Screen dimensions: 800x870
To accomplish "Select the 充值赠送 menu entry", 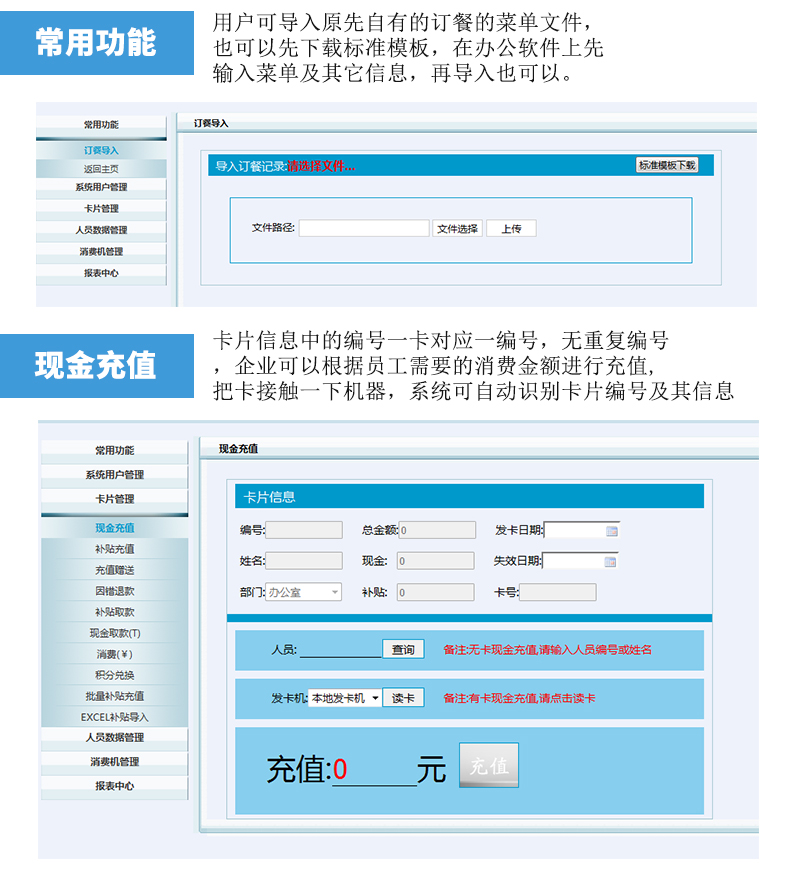I will point(115,570).
